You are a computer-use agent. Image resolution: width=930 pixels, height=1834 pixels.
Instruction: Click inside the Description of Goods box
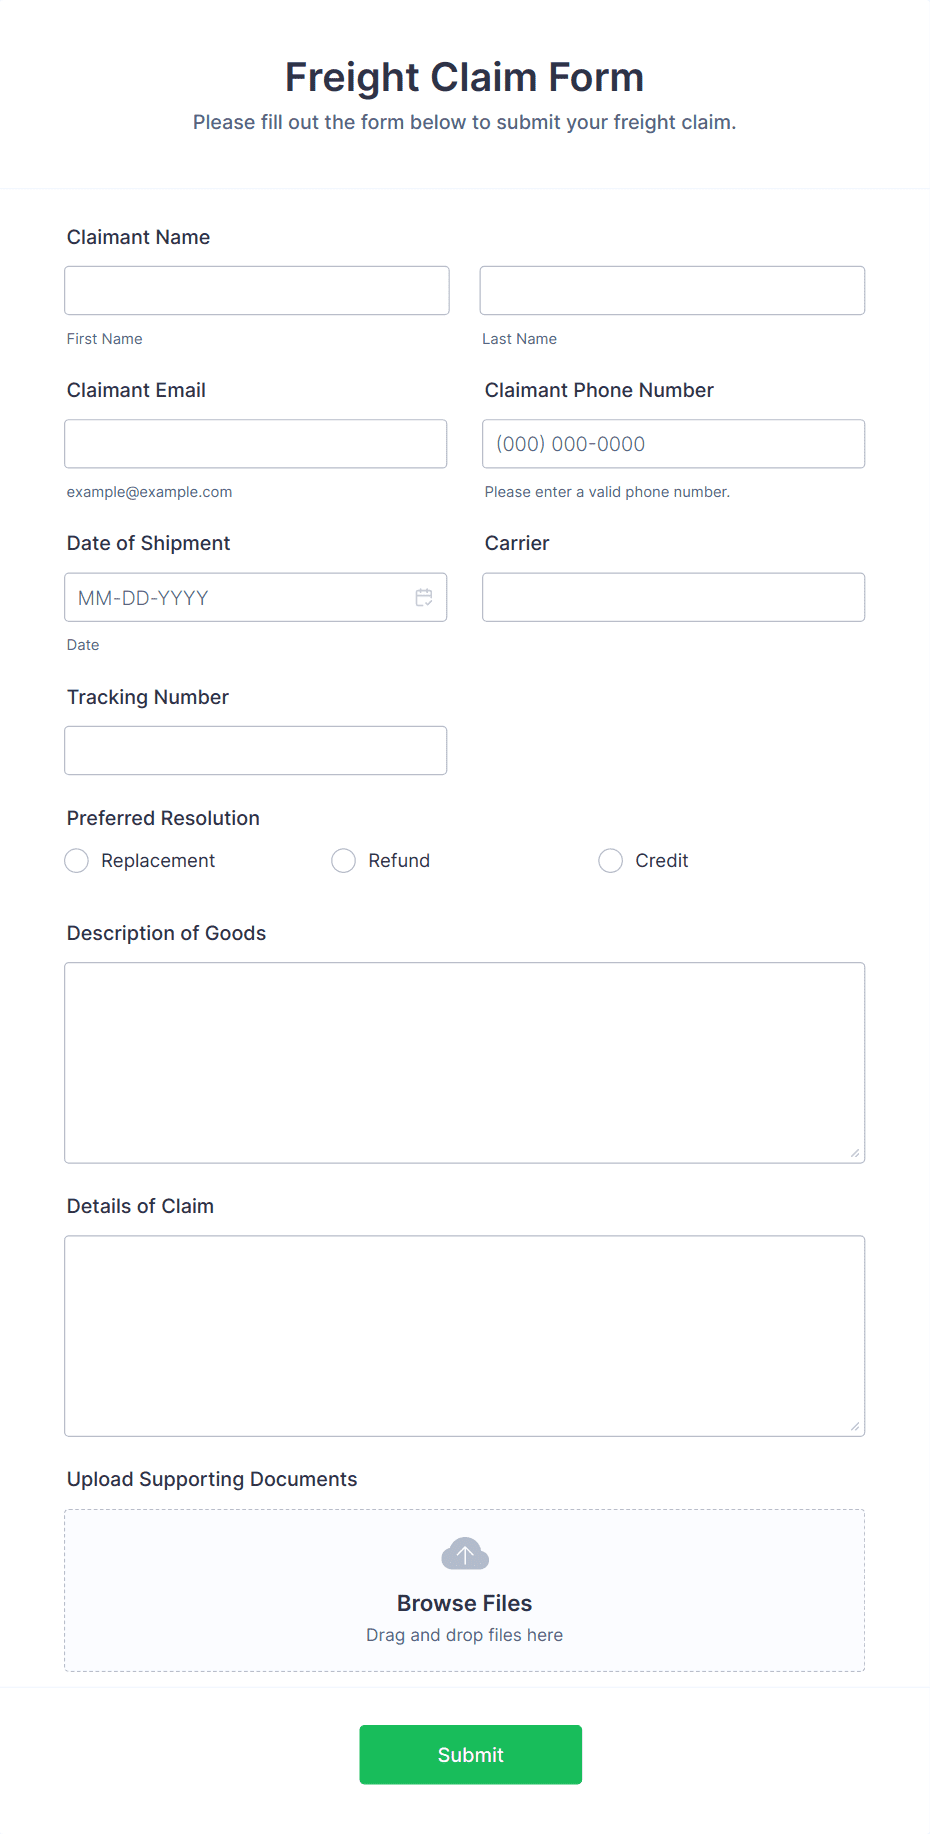(464, 1060)
